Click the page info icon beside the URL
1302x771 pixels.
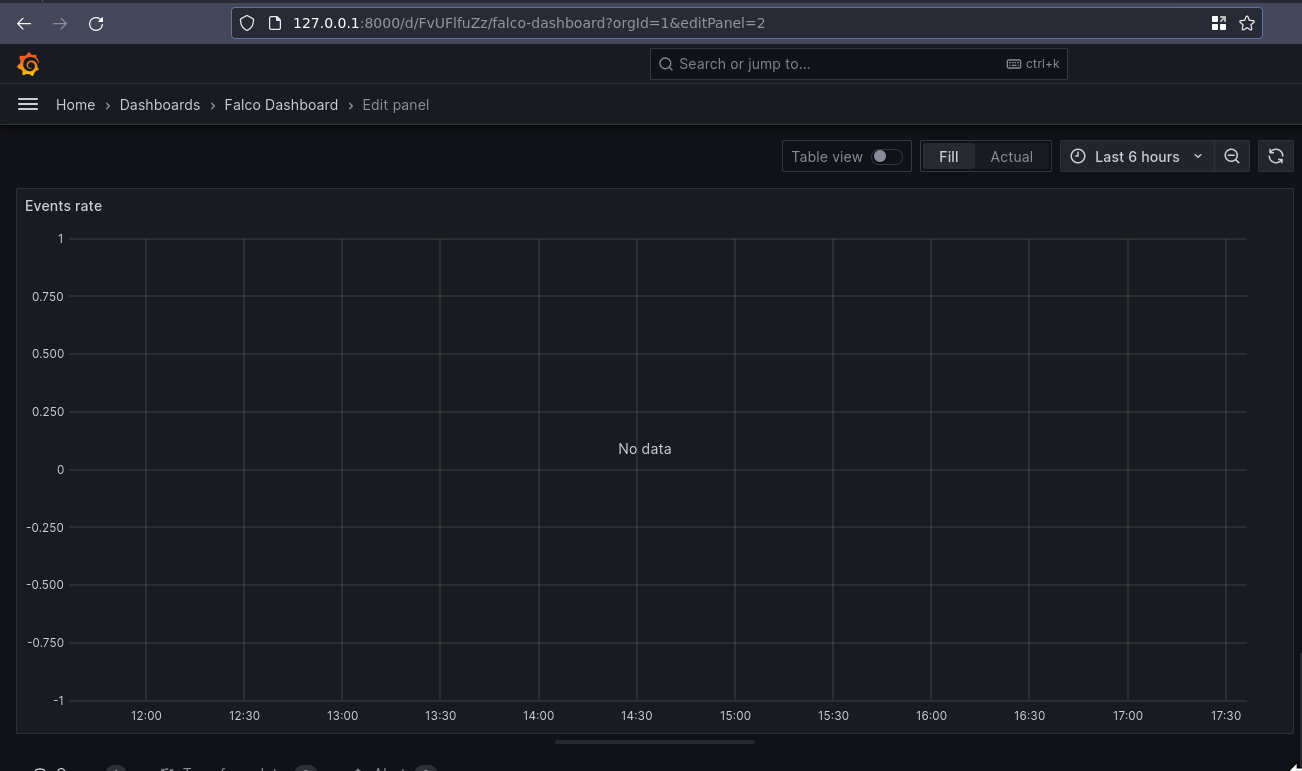(276, 23)
